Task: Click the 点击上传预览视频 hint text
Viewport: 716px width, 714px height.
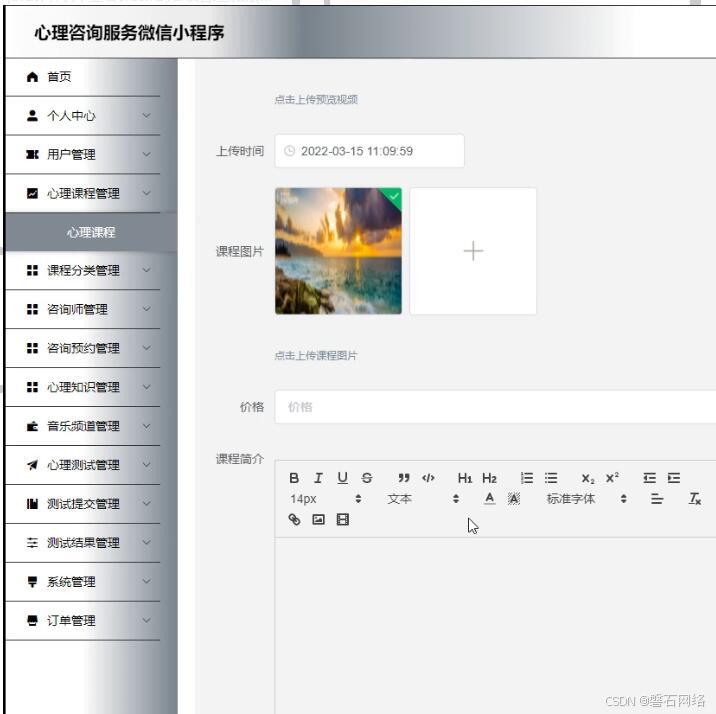Action: 316,99
